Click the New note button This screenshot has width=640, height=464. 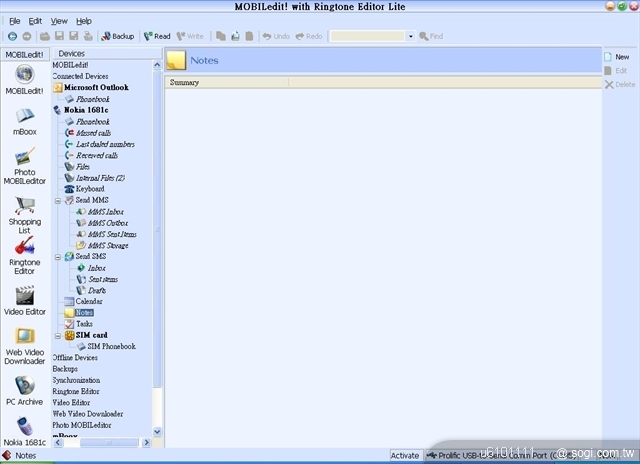[617, 57]
